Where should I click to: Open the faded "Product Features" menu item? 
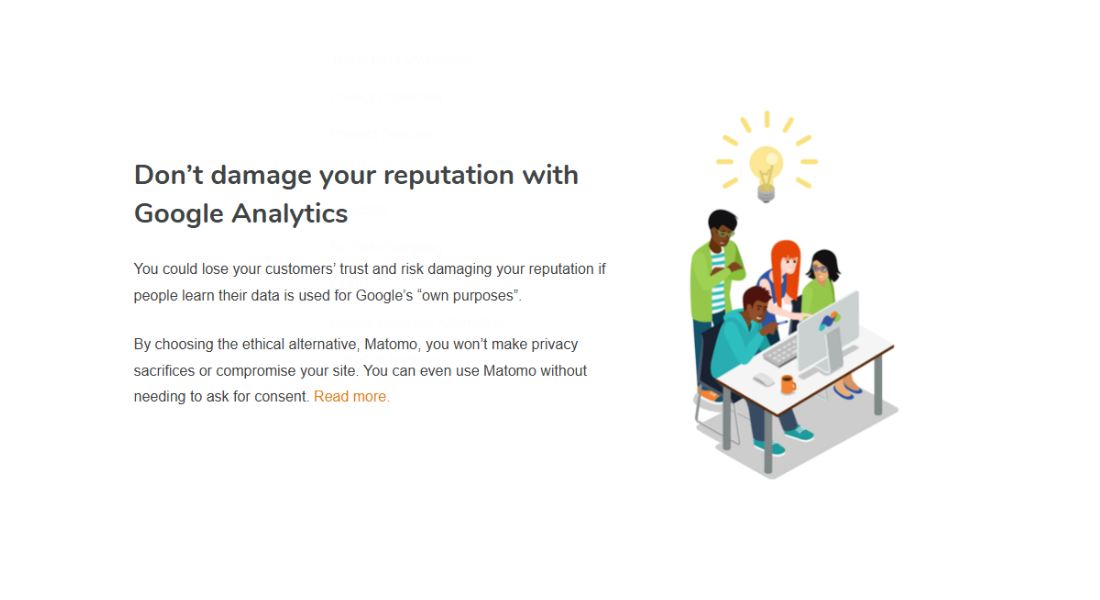point(381,132)
